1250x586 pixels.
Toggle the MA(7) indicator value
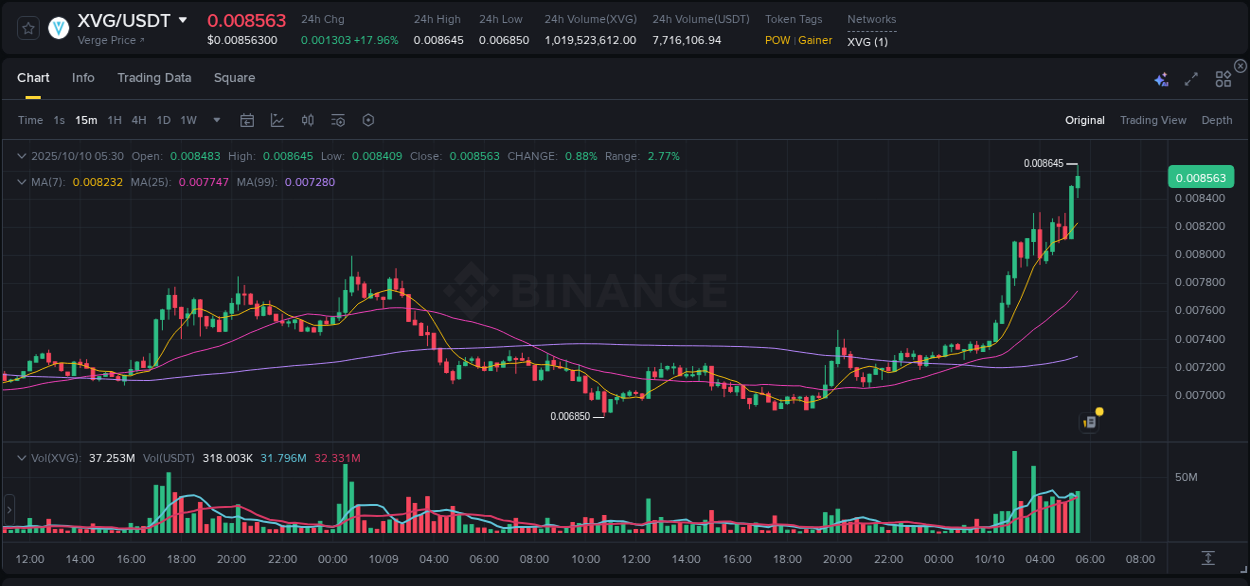click(73, 182)
